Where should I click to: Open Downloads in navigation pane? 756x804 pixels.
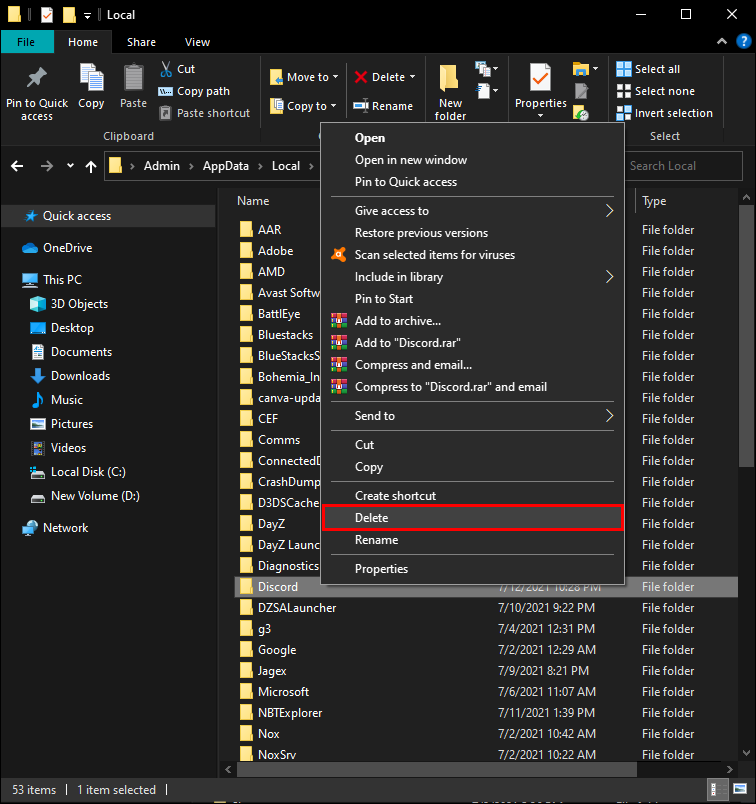pos(70,376)
